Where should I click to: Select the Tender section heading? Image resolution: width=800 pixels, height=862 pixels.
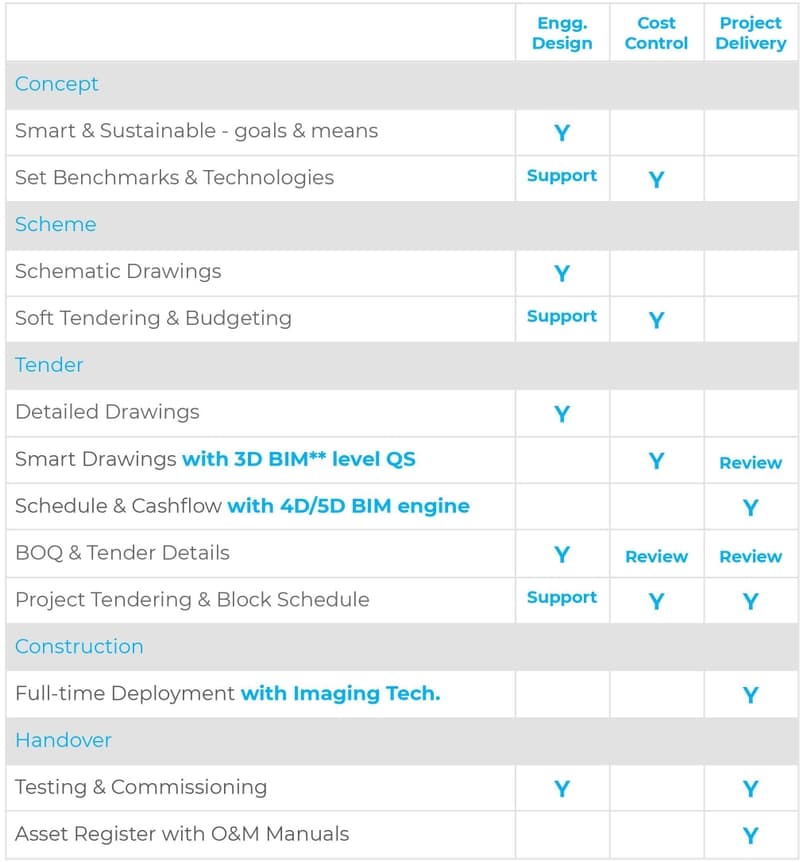coord(49,365)
